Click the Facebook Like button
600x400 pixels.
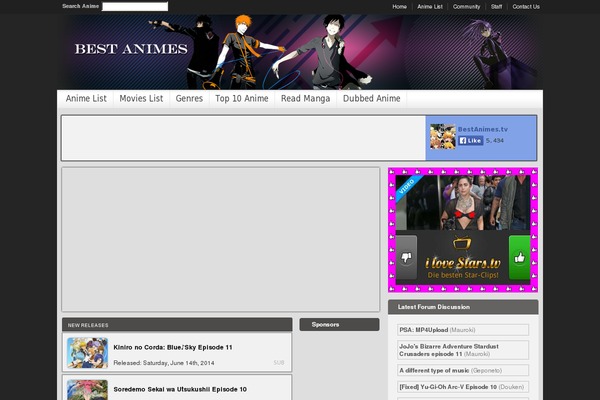470,140
